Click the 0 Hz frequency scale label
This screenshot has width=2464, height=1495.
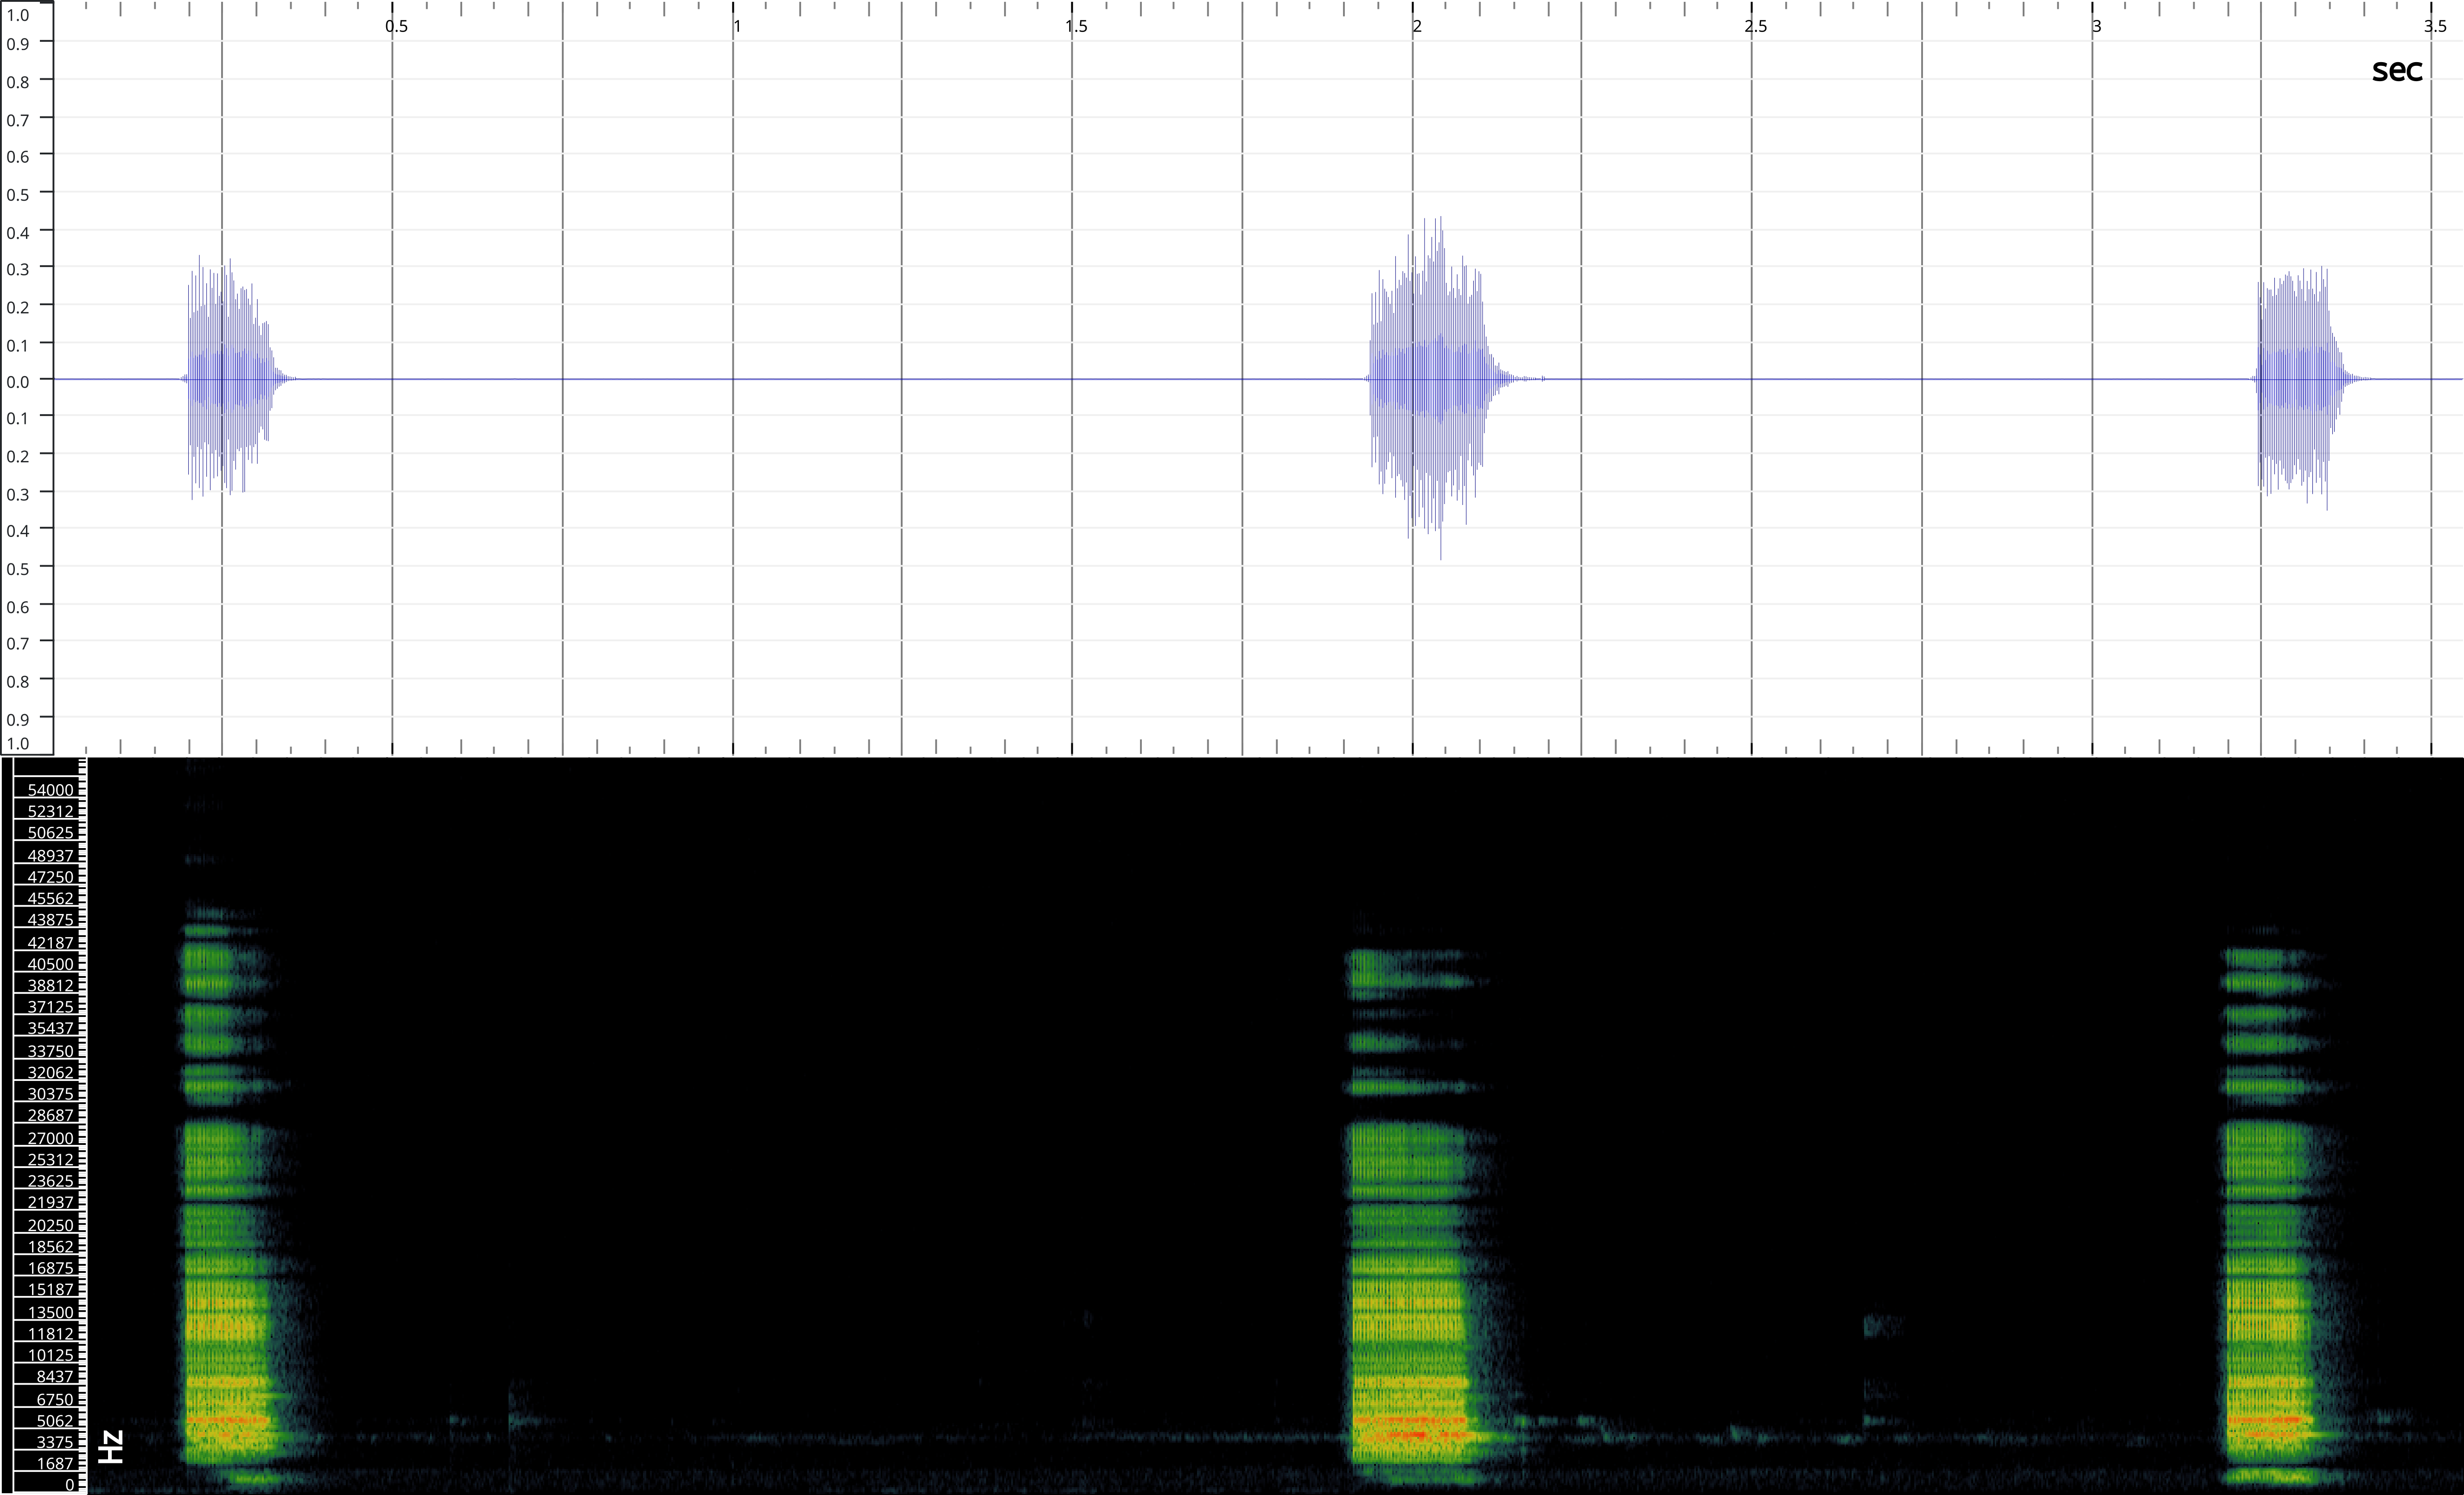[69, 1485]
